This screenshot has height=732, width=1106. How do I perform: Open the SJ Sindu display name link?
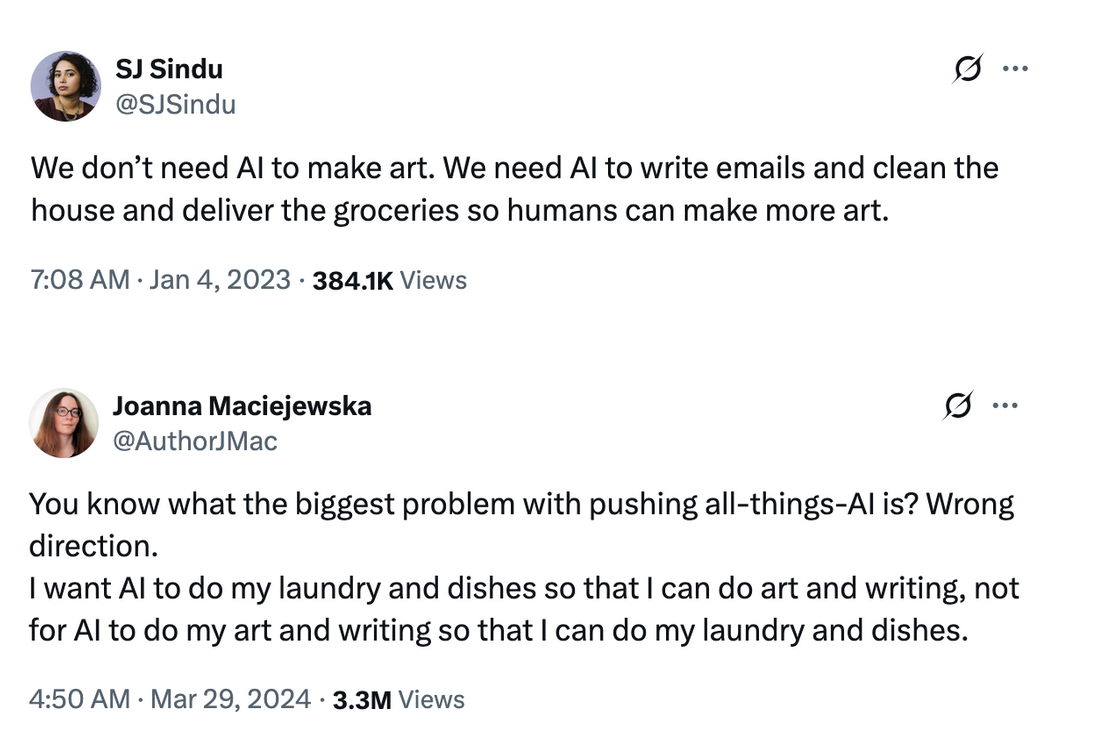pos(169,69)
